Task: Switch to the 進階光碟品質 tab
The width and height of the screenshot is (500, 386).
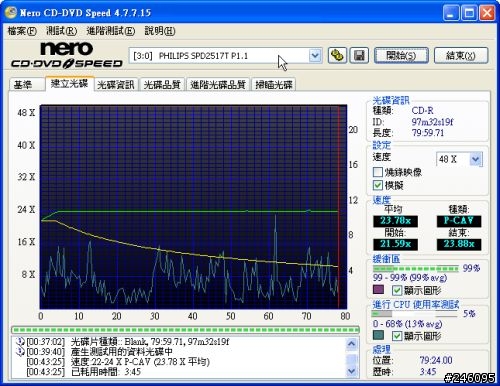Action: point(218,85)
